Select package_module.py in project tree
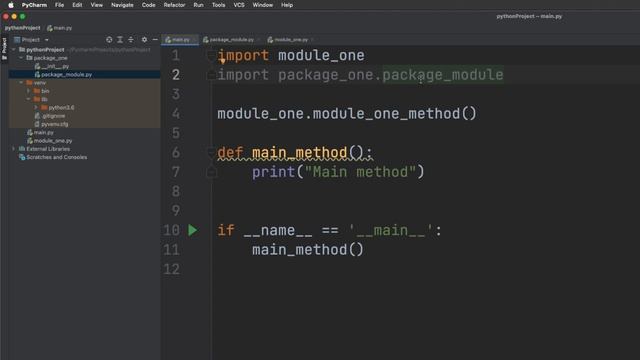640x360 pixels. pyautogui.click(x=63, y=75)
